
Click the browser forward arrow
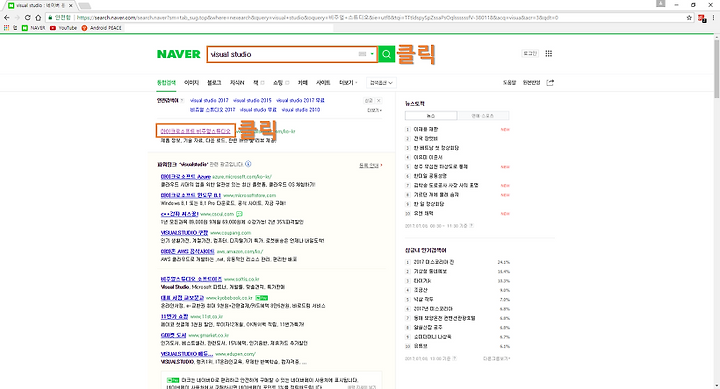click(17, 17)
